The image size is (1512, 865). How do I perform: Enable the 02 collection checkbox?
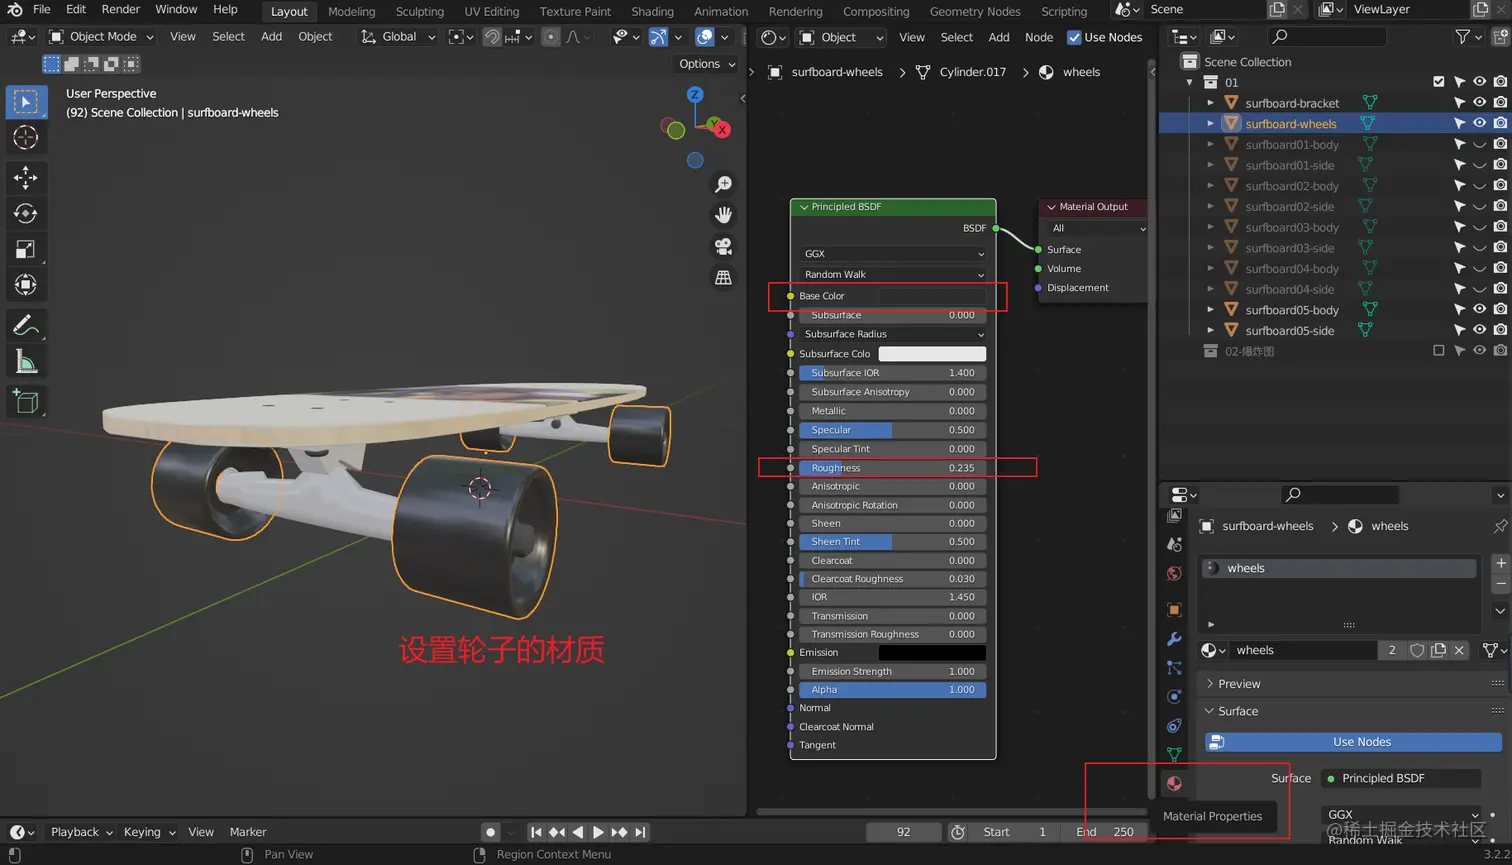pos(1438,351)
